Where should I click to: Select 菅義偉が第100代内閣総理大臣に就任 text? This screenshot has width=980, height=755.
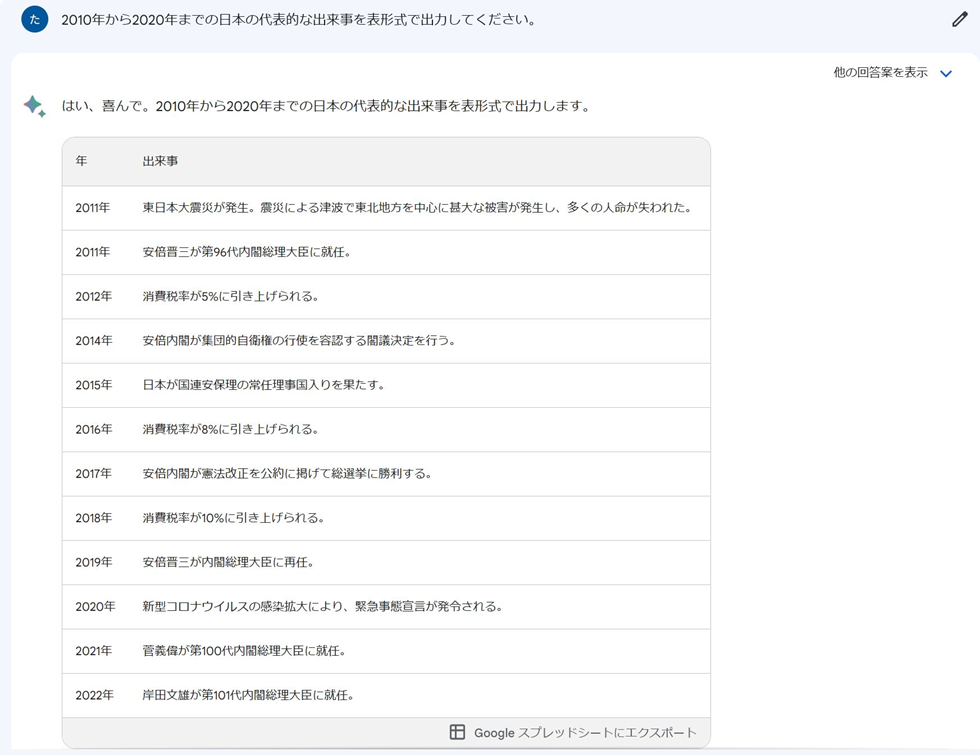click(x=244, y=651)
